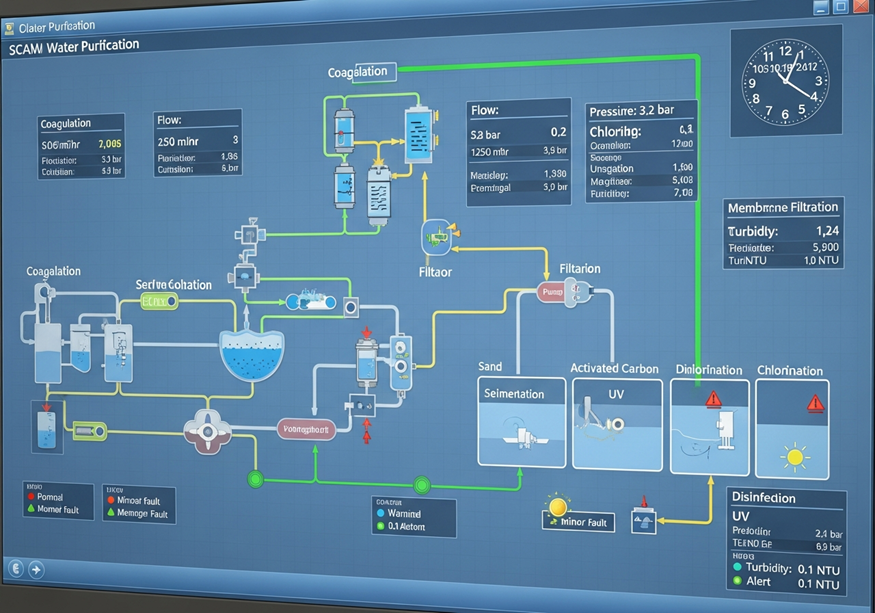875x613 pixels.
Task: Maximize the Clater Purfication window
Action: pyautogui.click(x=840, y=7)
